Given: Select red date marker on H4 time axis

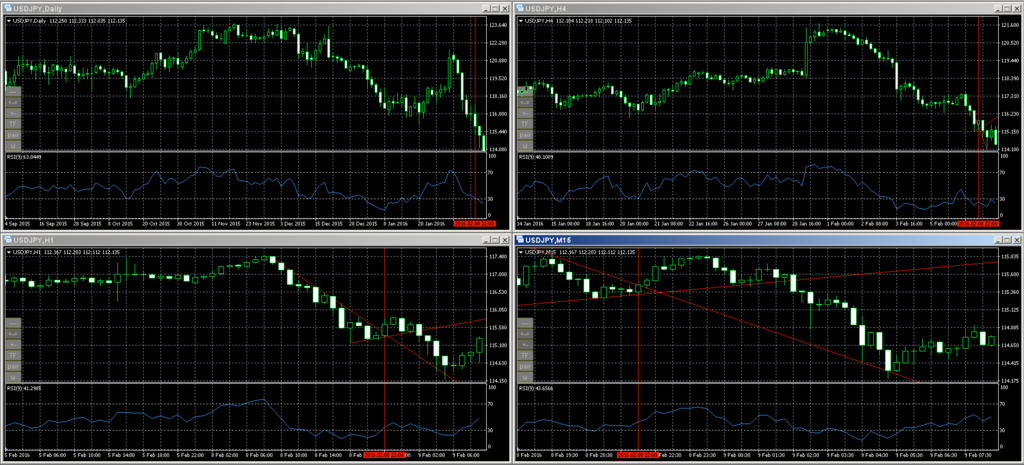Looking at the screenshot, I should click(978, 223).
